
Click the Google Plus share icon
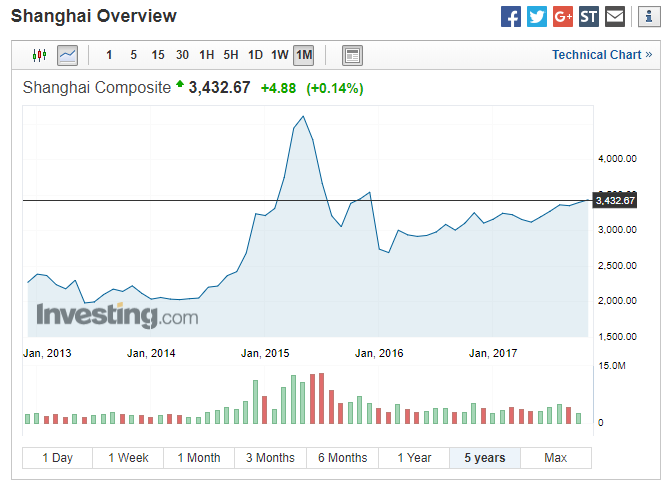click(563, 17)
